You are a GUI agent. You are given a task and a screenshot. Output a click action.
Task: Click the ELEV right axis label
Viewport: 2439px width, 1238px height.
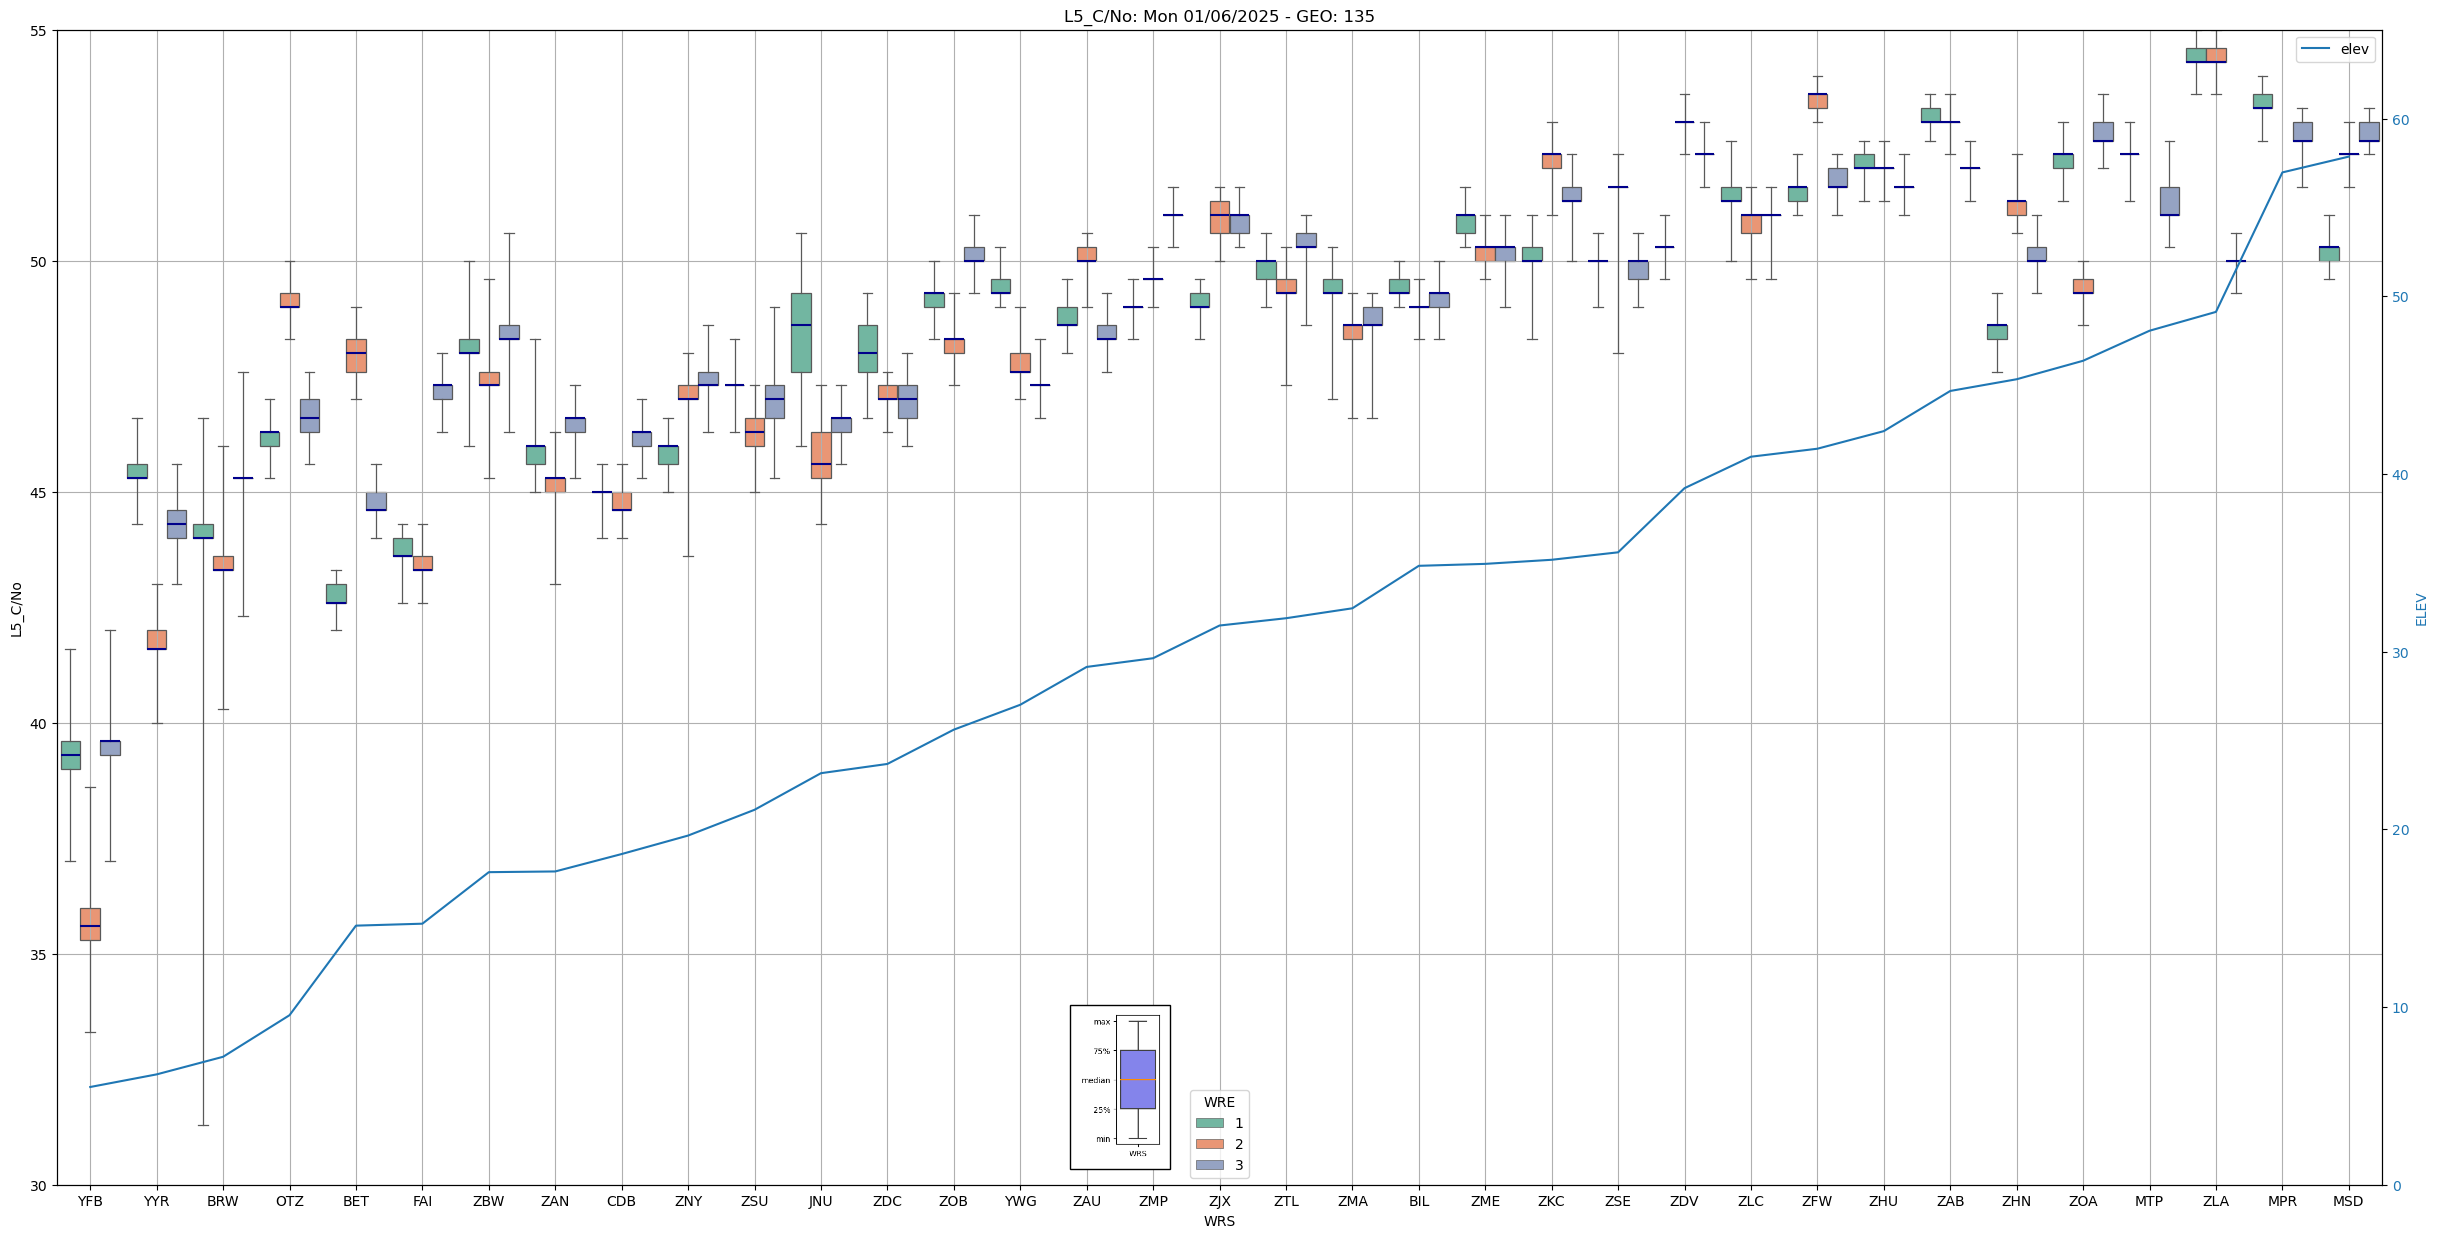(2421, 609)
